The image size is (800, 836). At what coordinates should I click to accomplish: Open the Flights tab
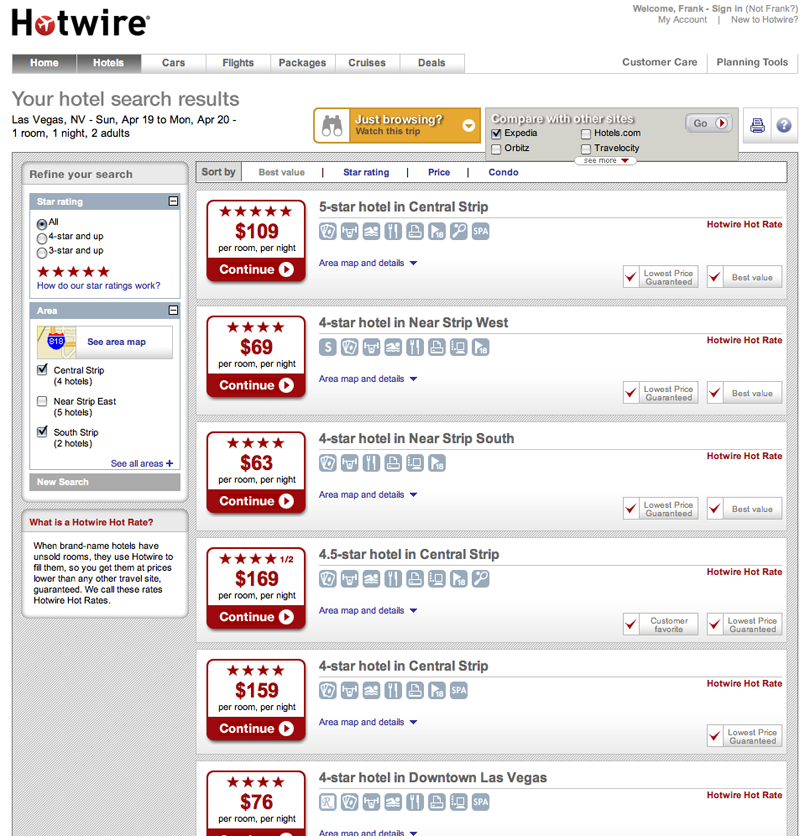(x=238, y=63)
